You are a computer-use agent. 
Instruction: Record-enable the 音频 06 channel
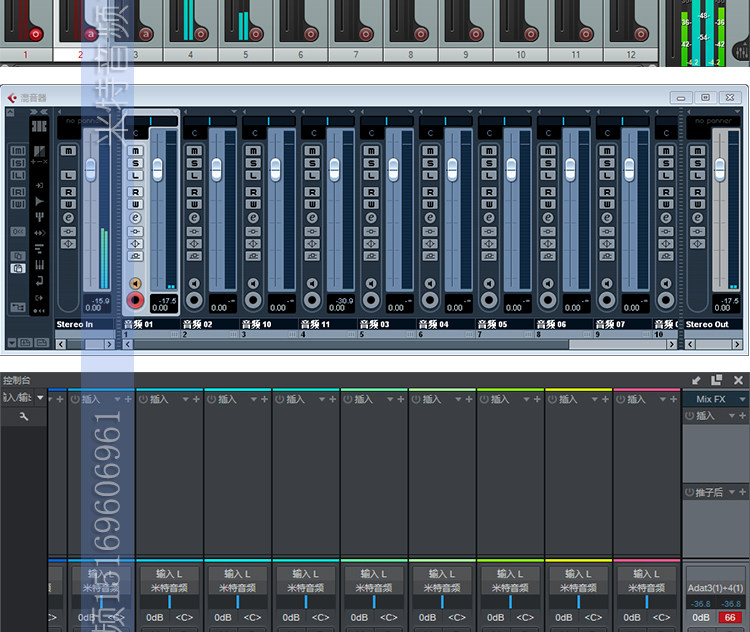548,300
